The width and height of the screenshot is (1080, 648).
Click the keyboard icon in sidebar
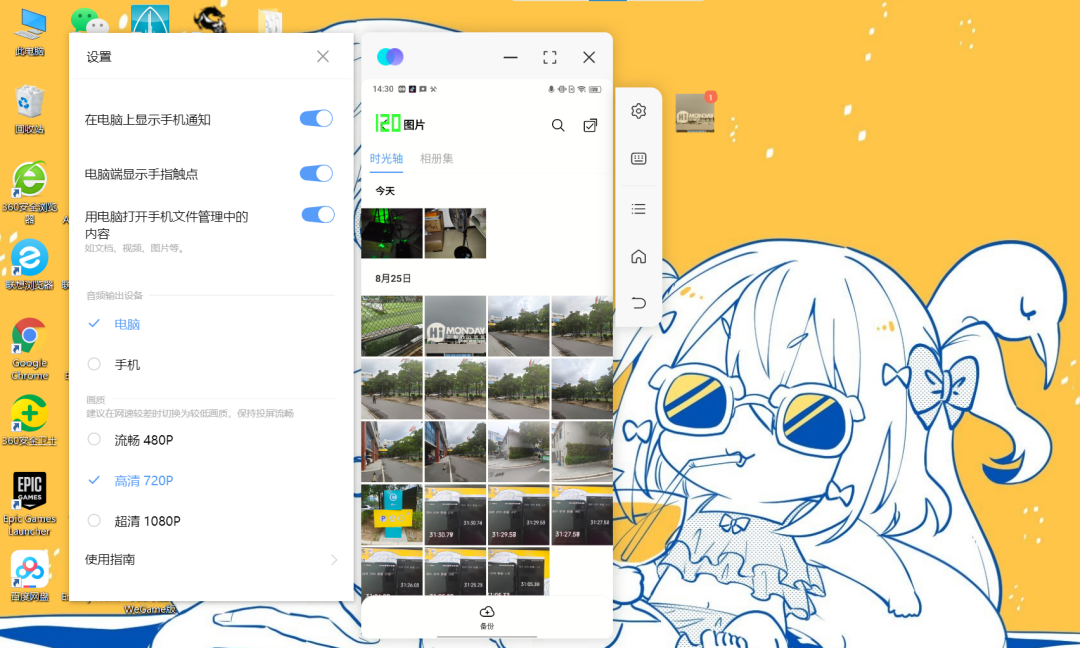click(638, 159)
